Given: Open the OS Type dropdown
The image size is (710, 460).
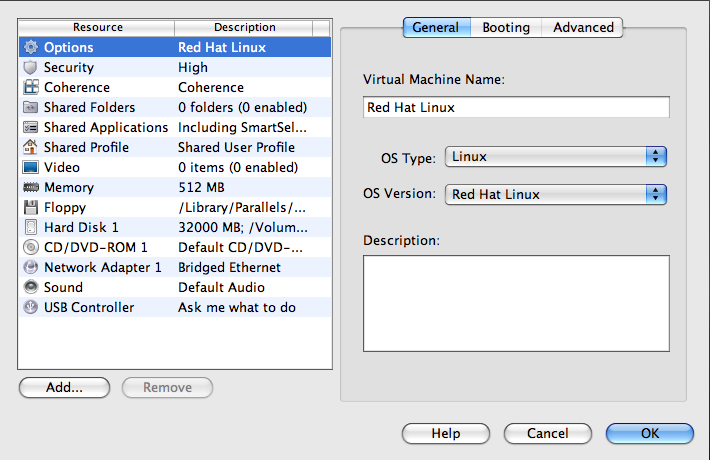Looking at the screenshot, I should tap(556, 157).
